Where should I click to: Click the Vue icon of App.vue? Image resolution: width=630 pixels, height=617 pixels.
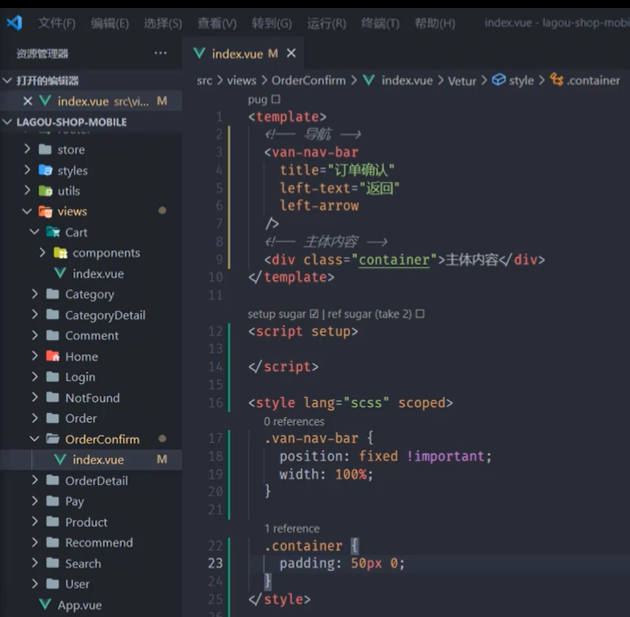pyautogui.click(x=45, y=604)
